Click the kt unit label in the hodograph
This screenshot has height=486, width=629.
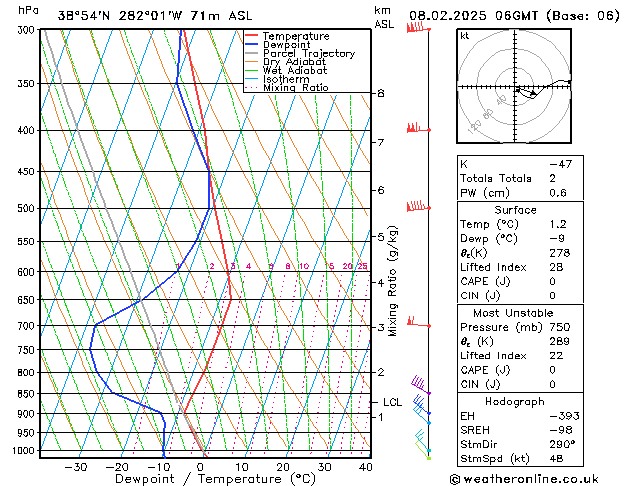click(x=464, y=36)
